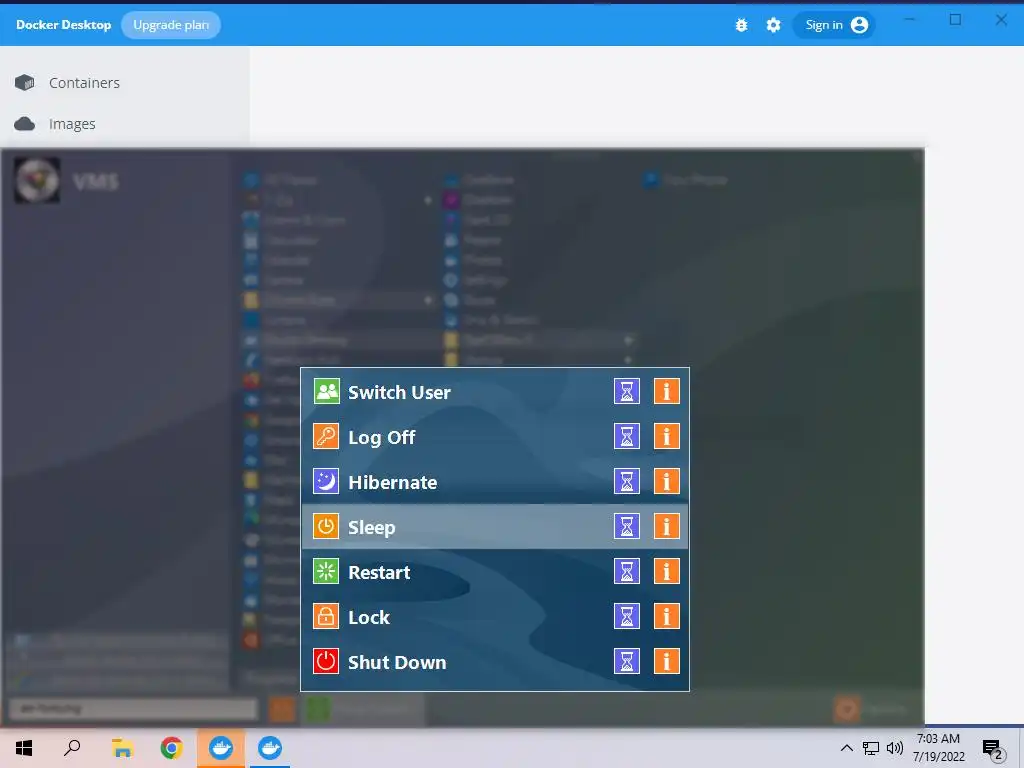
Task: Open the network icon in system tray
Action: click(871, 748)
